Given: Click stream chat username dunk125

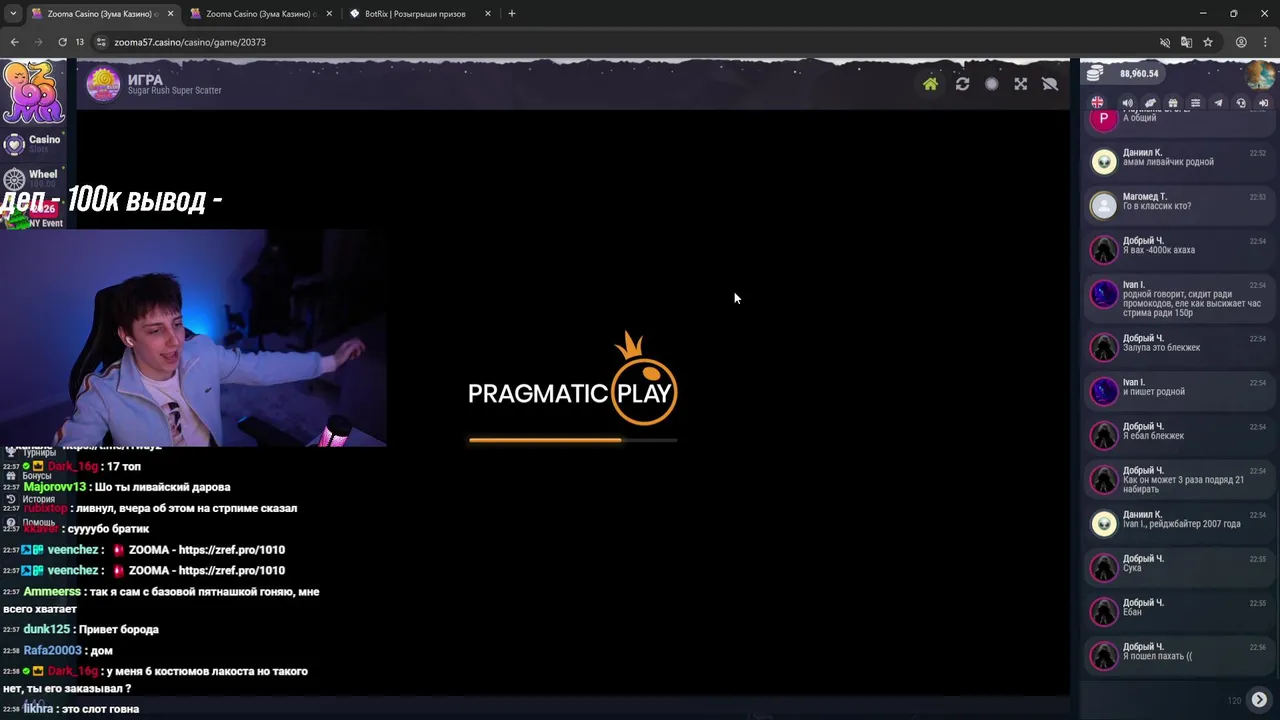Looking at the screenshot, I should [46, 629].
